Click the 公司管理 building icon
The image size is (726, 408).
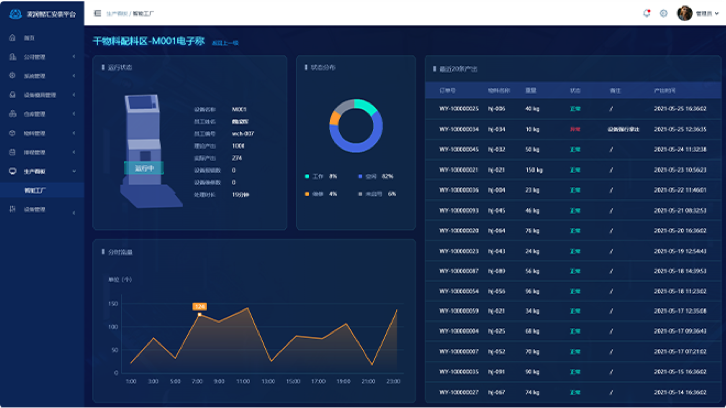pyautogui.click(x=11, y=56)
